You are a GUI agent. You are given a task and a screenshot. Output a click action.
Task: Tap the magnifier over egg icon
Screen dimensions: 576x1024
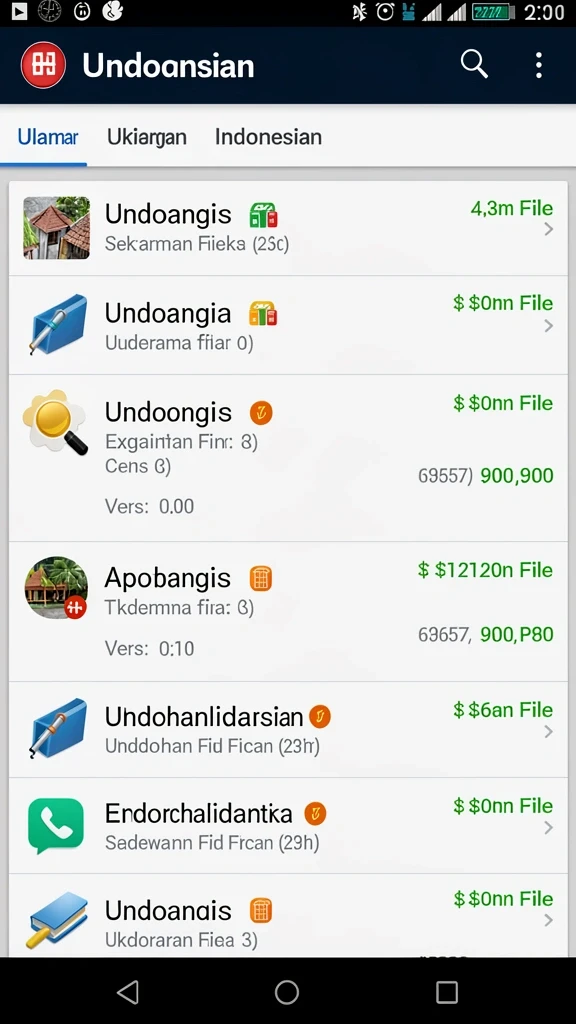point(56,422)
